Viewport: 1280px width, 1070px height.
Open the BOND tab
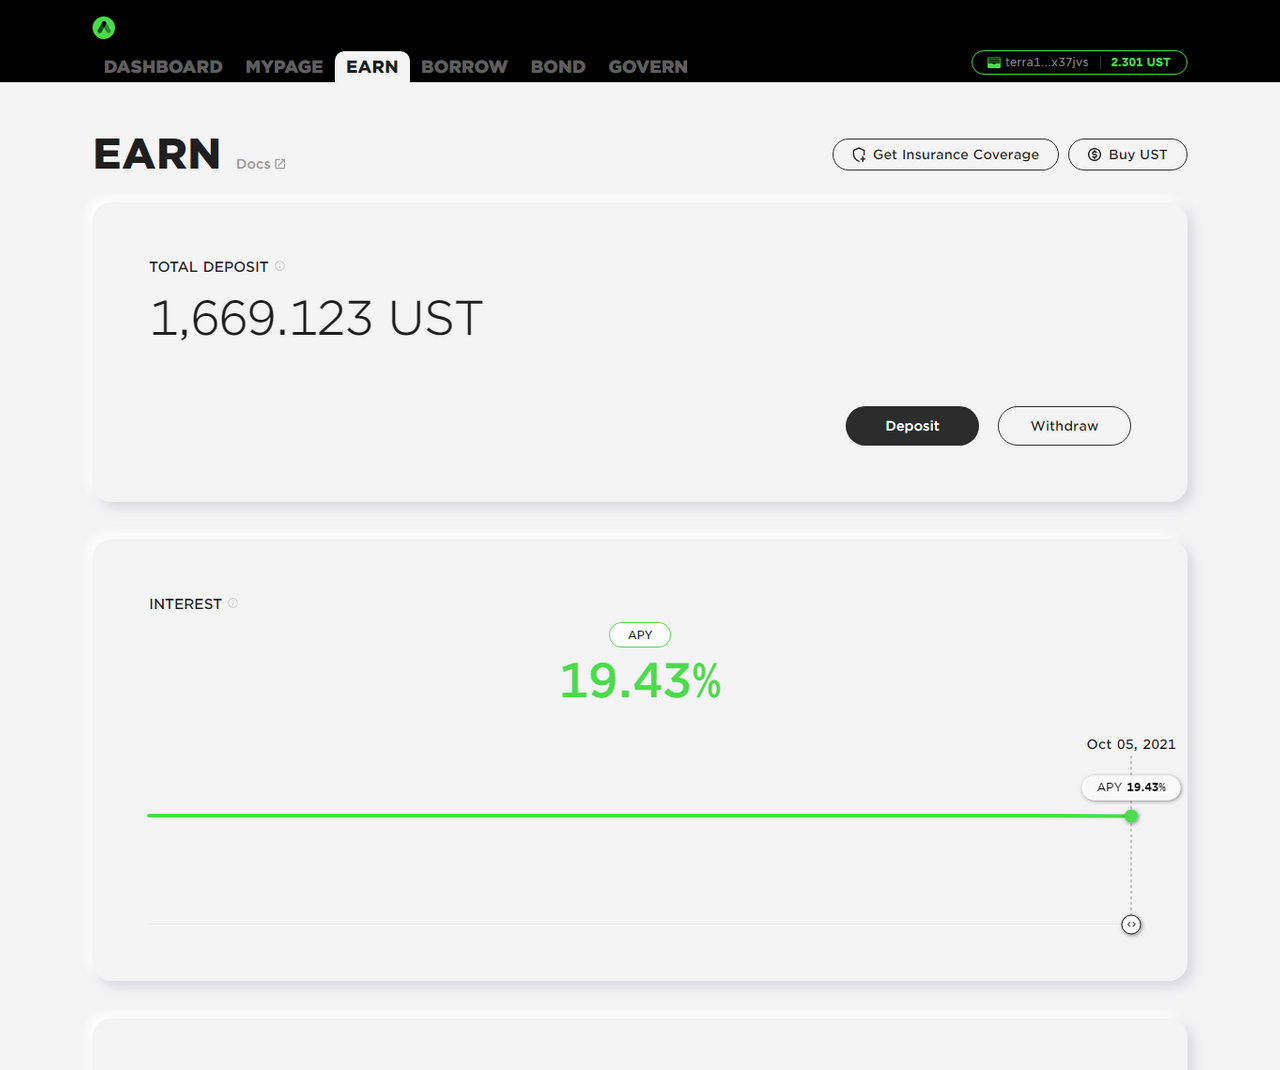(x=558, y=67)
